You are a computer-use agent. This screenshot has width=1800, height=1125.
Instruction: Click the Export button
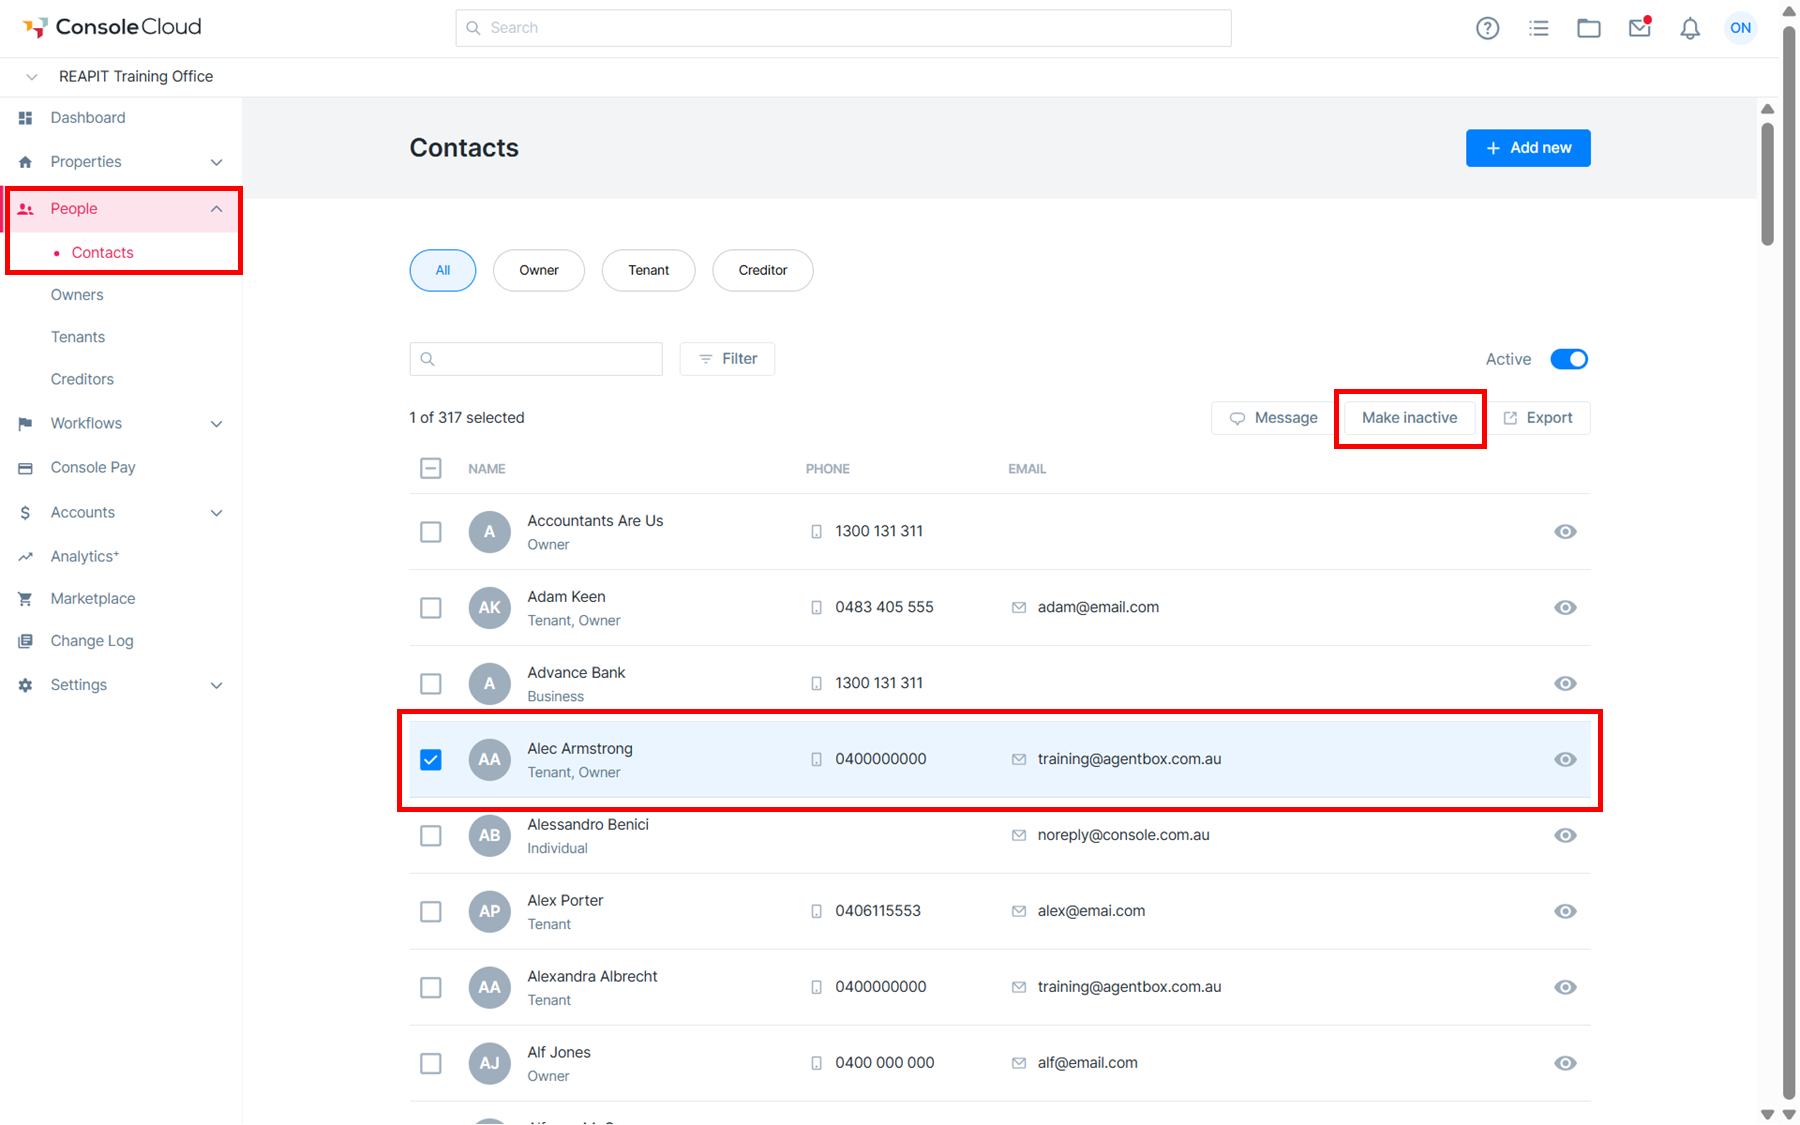tap(1539, 418)
